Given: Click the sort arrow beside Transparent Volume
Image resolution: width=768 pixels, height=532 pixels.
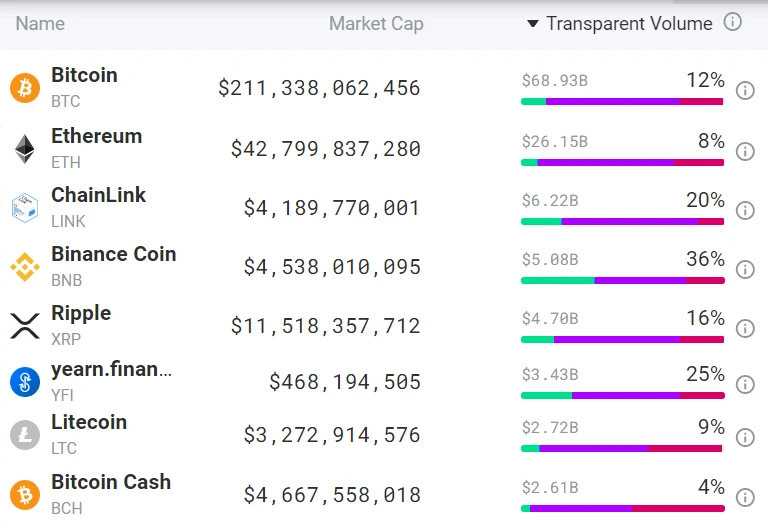Looking at the screenshot, I should (533, 24).
